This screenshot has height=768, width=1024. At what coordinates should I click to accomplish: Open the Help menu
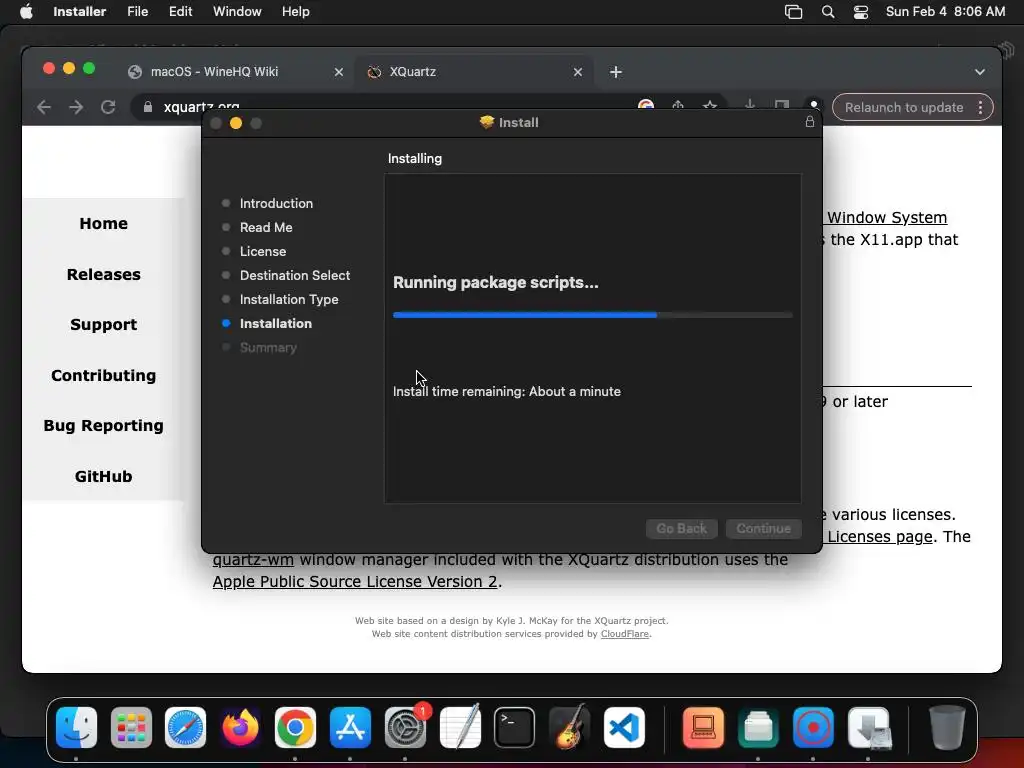[x=295, y=11]
